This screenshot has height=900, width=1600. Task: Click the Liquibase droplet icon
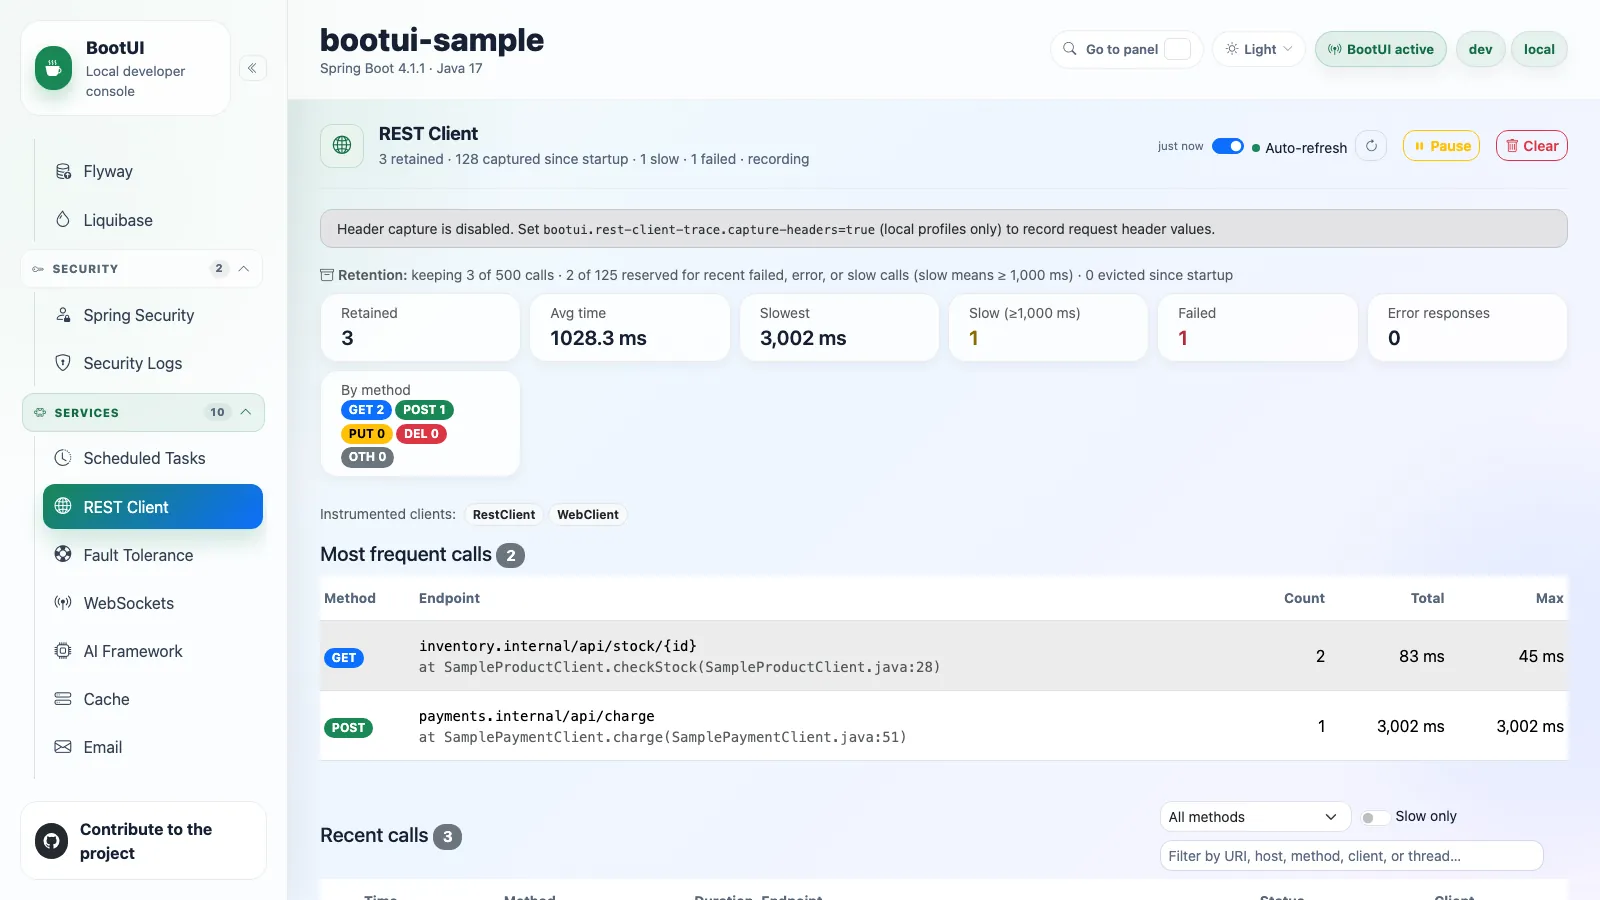coord(63,219)
